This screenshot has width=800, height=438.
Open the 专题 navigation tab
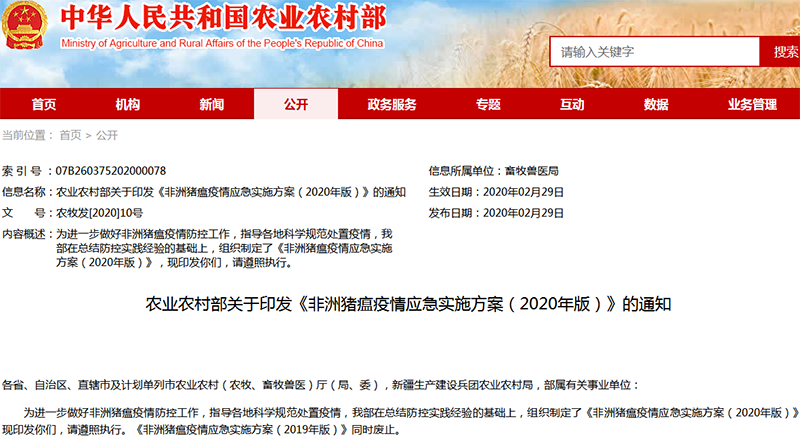488,104
